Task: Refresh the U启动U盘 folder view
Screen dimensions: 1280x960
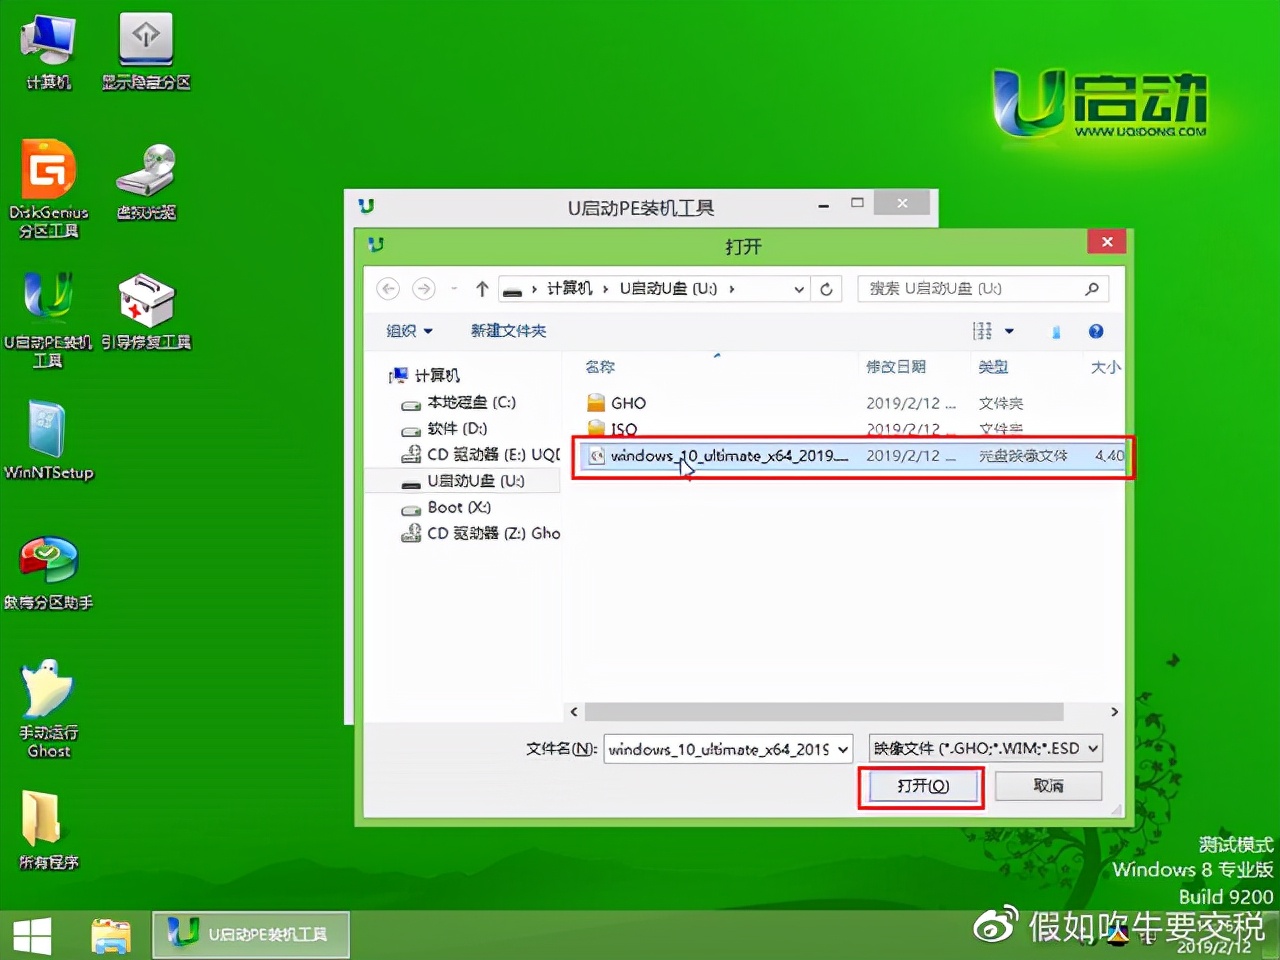Action: [827, 288]
